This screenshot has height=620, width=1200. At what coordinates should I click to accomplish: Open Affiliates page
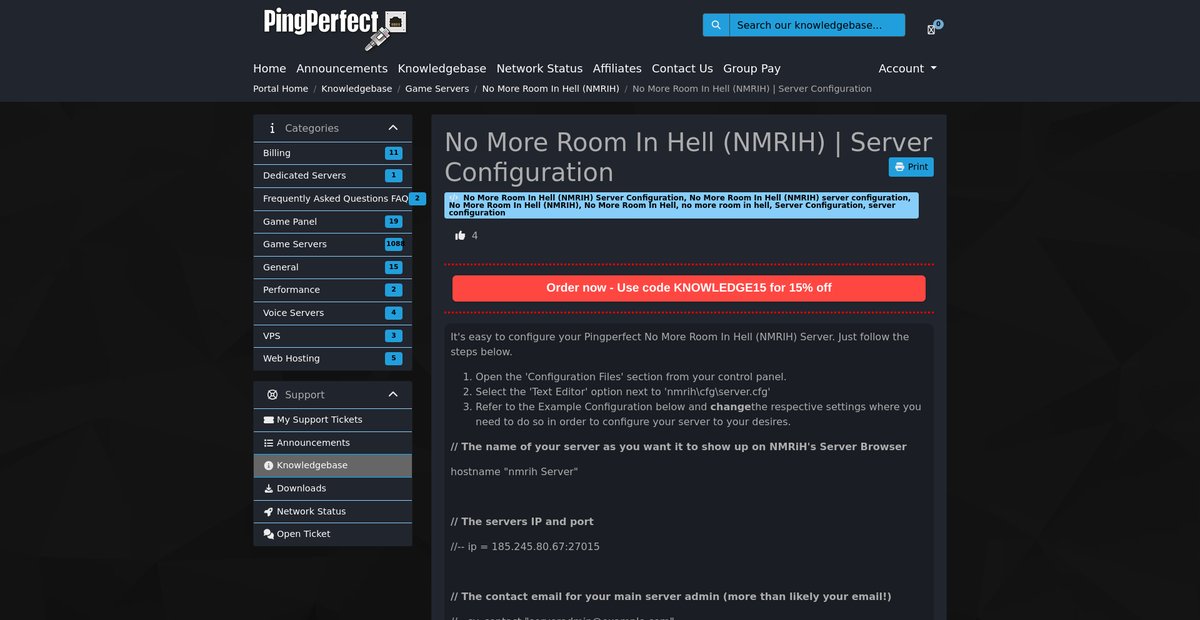point(617,69)
